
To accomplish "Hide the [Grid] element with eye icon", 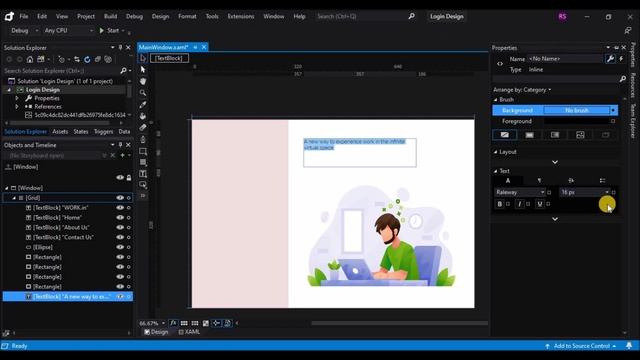I will [x=120, y=198].
